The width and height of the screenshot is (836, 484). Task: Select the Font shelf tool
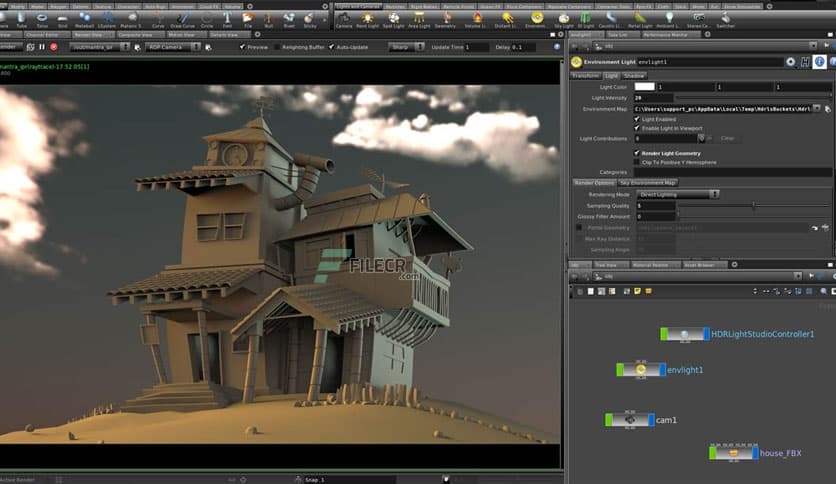coord(227,20)
